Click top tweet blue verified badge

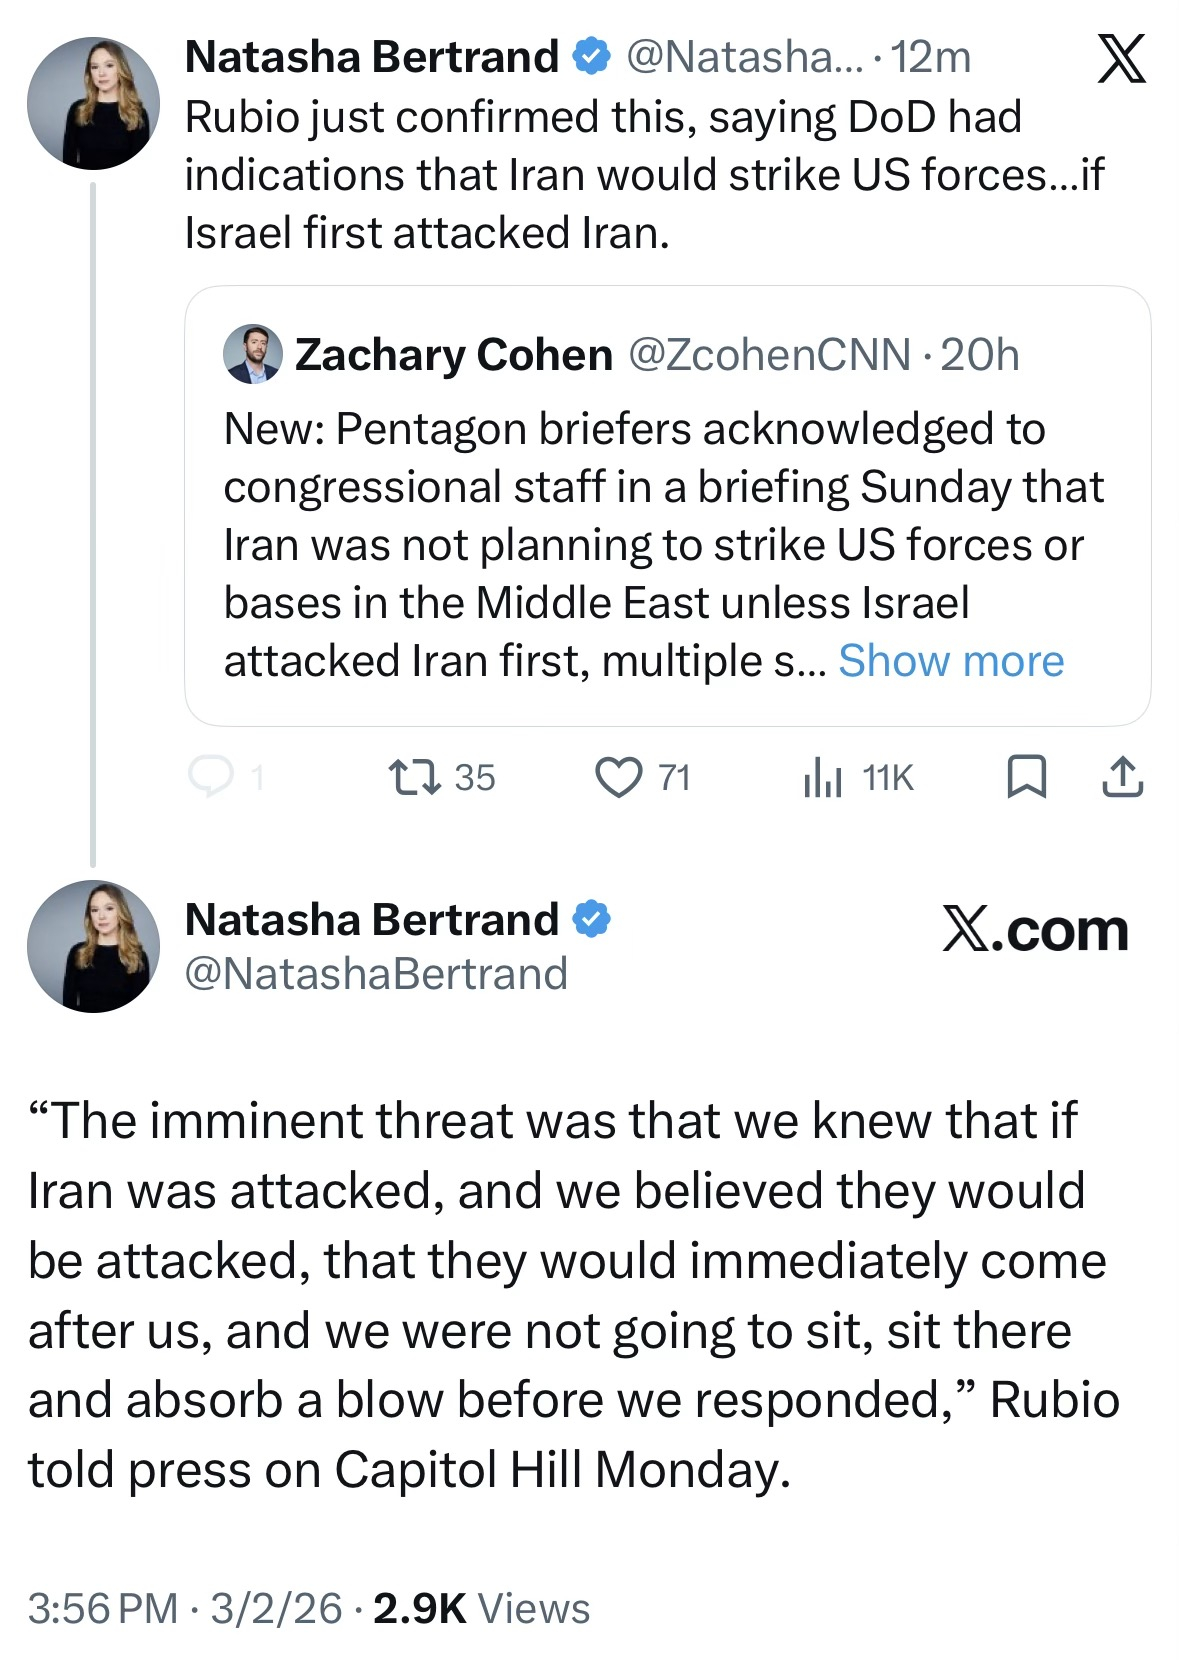591,57
